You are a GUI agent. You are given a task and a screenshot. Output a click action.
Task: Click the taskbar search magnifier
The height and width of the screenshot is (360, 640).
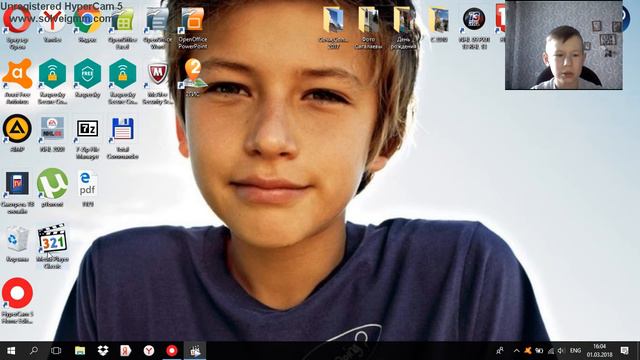pyautogui.click(x=34, y=351)
